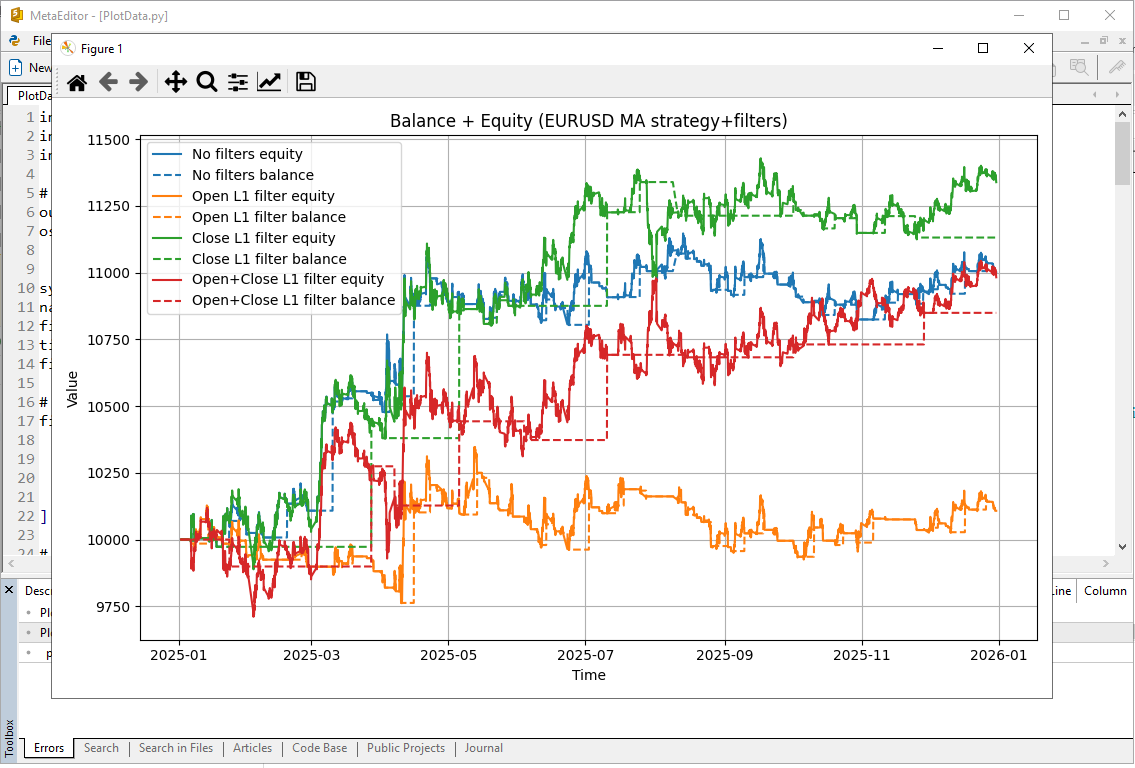Click the 2026-01 x-axis tick label
Screen dimensions: 1135x768
coord(998,655)
